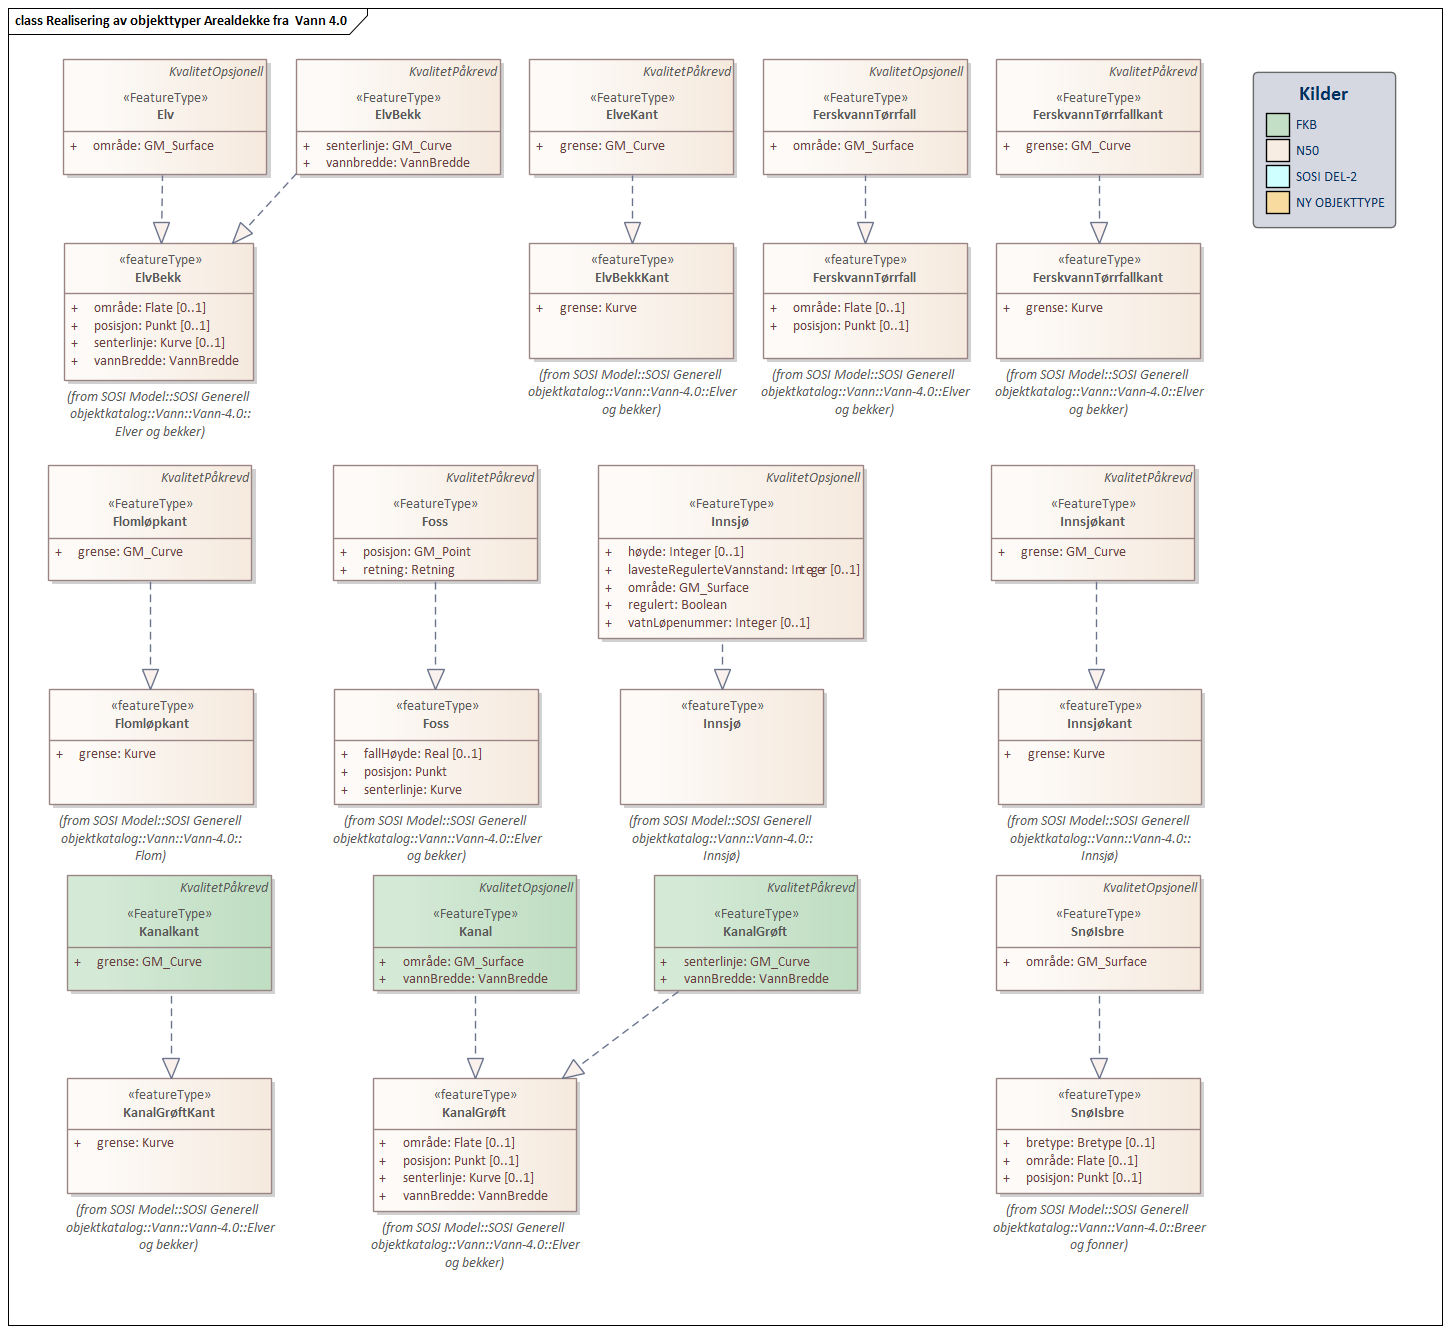1451x1333 pixels.
Task: Select the N50 legend color swatch
Action: [1277, 151]
